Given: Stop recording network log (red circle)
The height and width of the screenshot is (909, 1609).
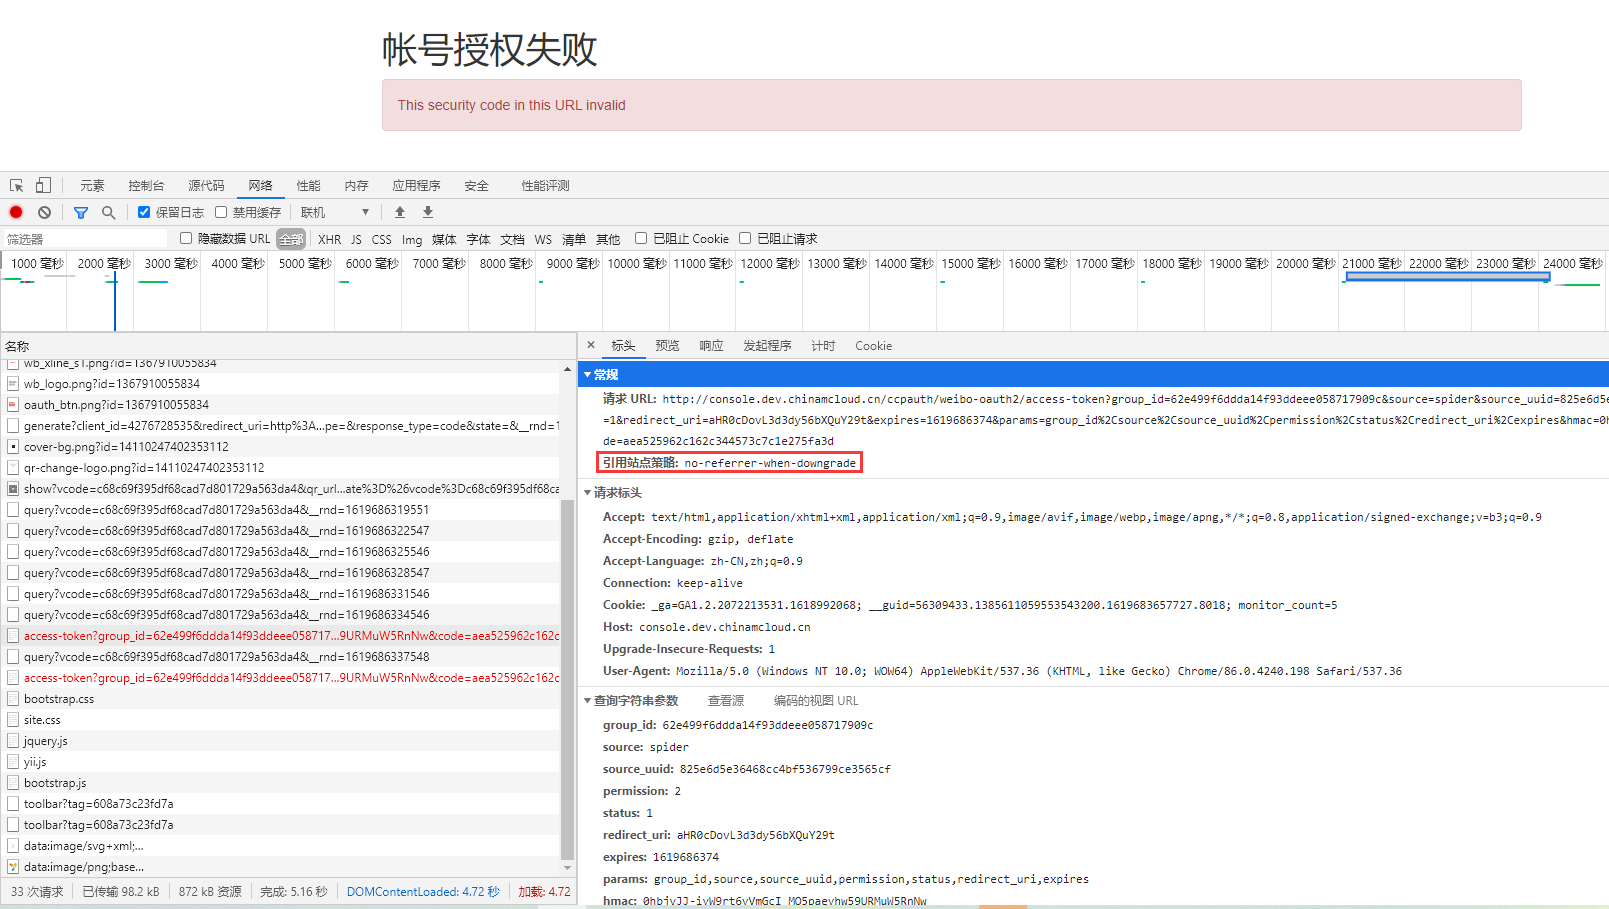Looking at the screenshot, I should [x=16, y=212].
